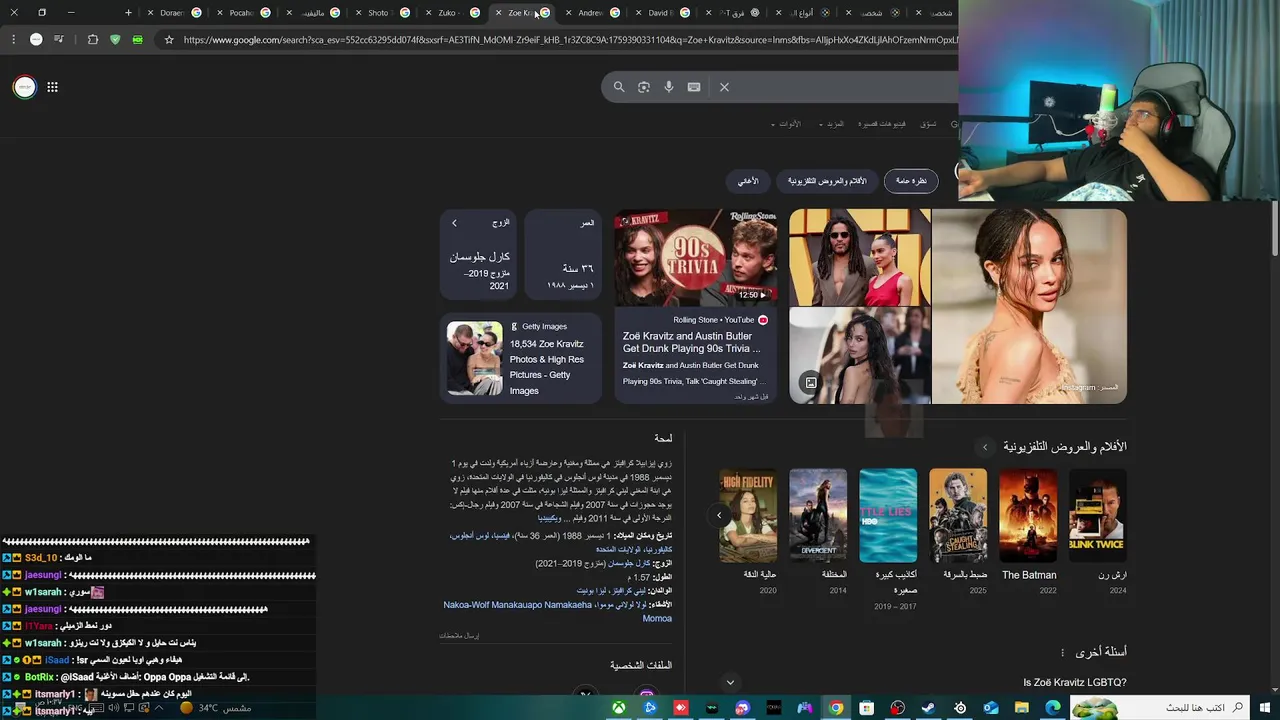Click the weather widget 34°C مشمس
This screenshot has height=720, width=1280.
(216, 708)
